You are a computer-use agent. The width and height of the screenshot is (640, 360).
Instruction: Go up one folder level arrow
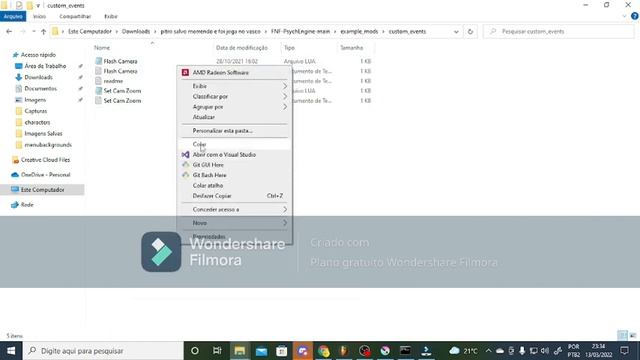tap(43, 31)
